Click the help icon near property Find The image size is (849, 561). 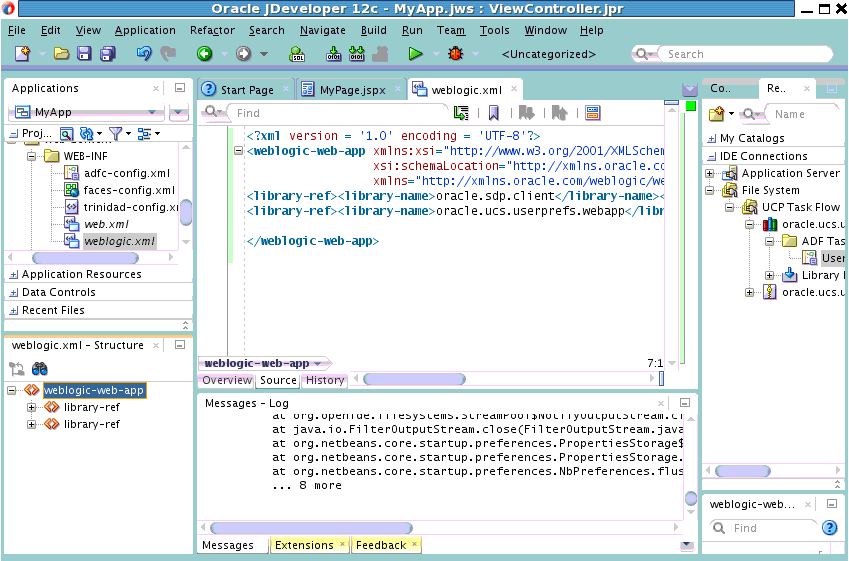point(830,527)
